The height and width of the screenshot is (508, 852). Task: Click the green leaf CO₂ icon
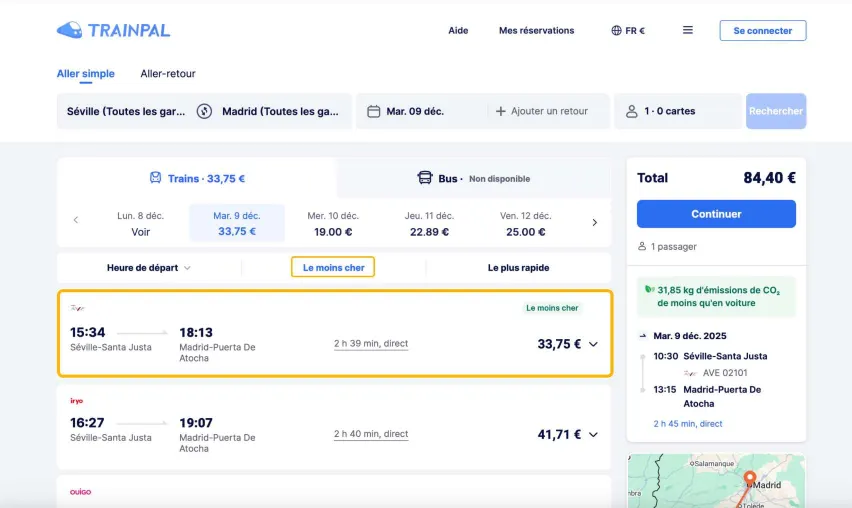[x=649, y=290]
